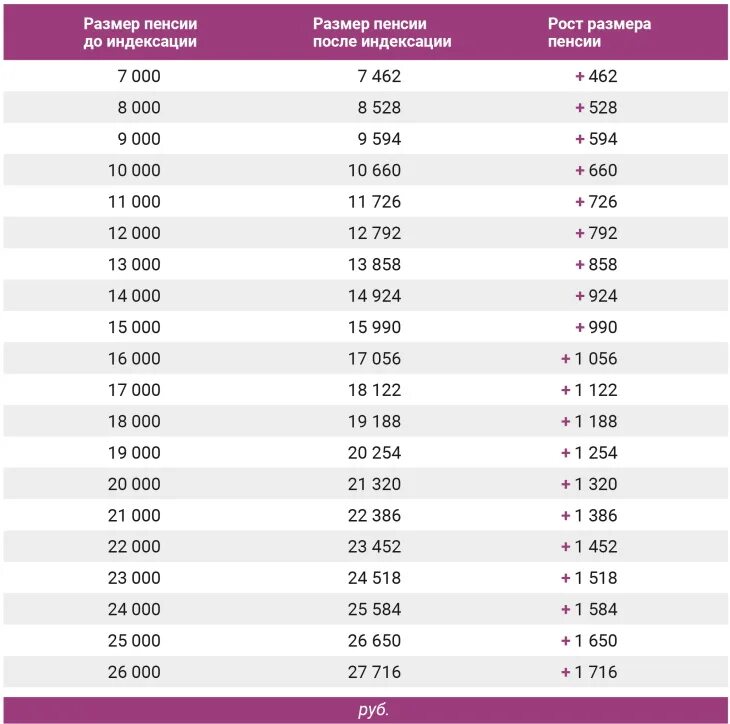Select the 13 000 pension cell
The height and width of the screenshot is (724, 730).
click(x=134, y=265)
